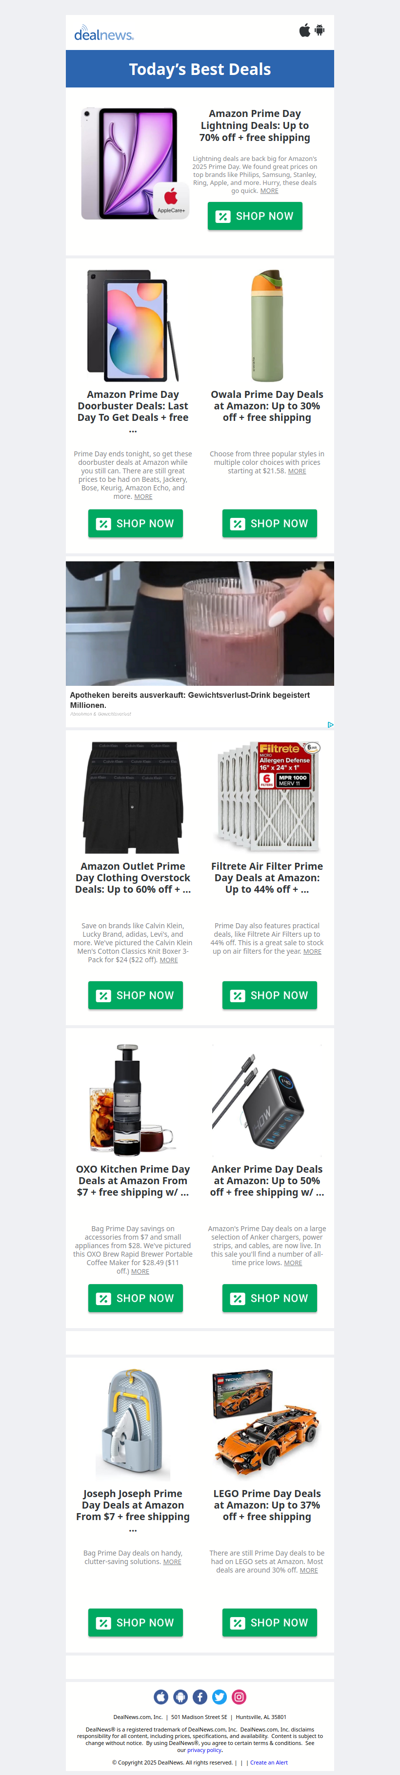Click the footer Android icon
The image size is (400, 1775).
coord(180,1696)
